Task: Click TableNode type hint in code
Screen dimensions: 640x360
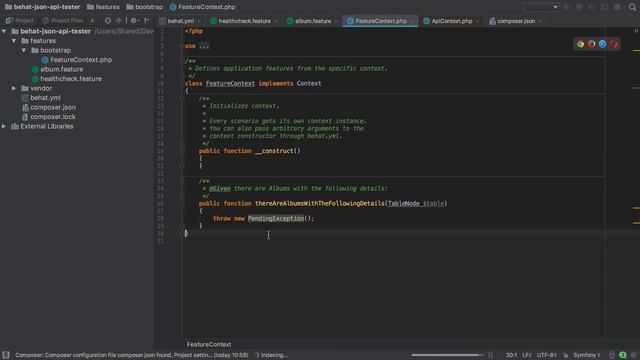Action: pos(403,203)
